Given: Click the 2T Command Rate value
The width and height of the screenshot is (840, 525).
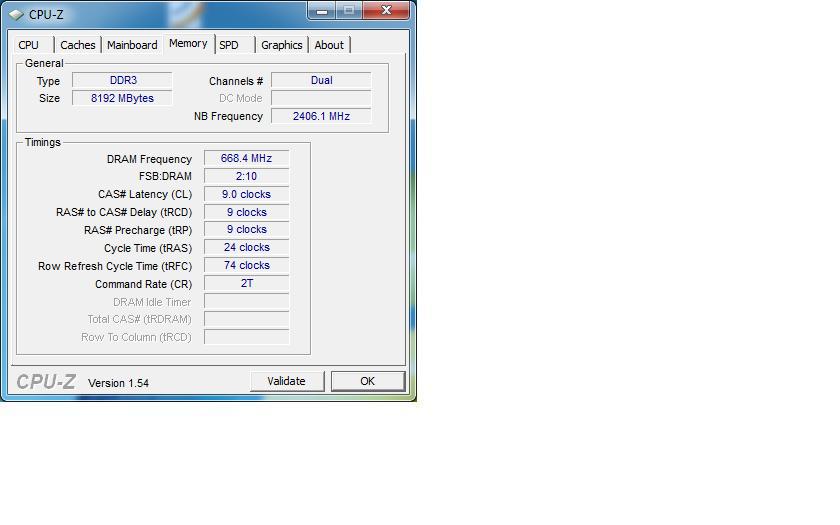Looking at the screenshot, I should [246, 283].
